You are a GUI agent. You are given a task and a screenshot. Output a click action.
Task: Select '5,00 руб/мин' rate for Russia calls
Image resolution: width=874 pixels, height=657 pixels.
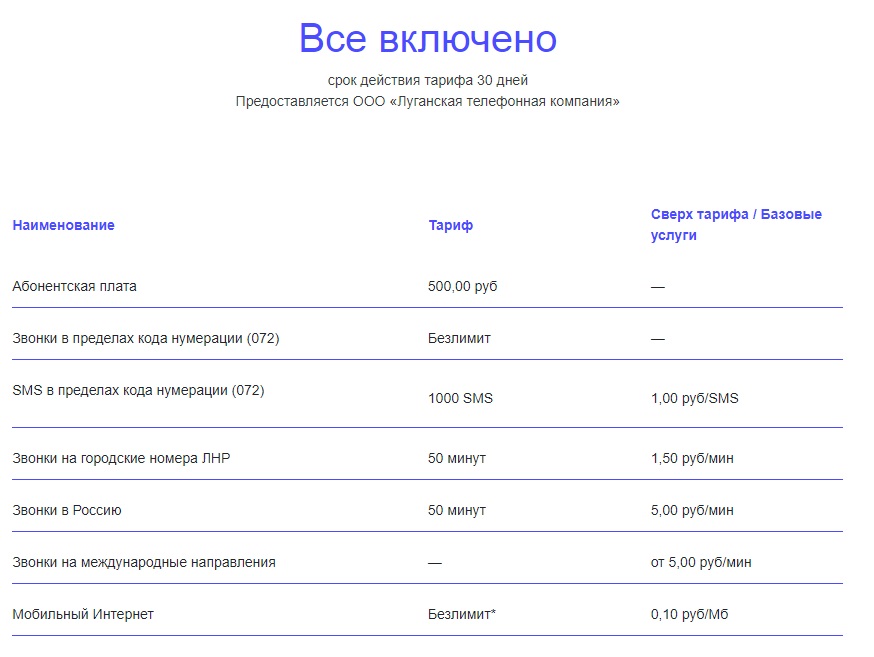692,510
